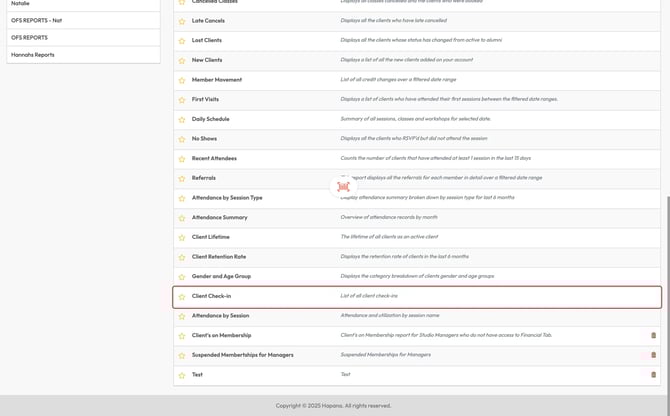This screenshot has height=416, width=670.
Task: Open the Client Lifetime report
Action: click(210, 237)
